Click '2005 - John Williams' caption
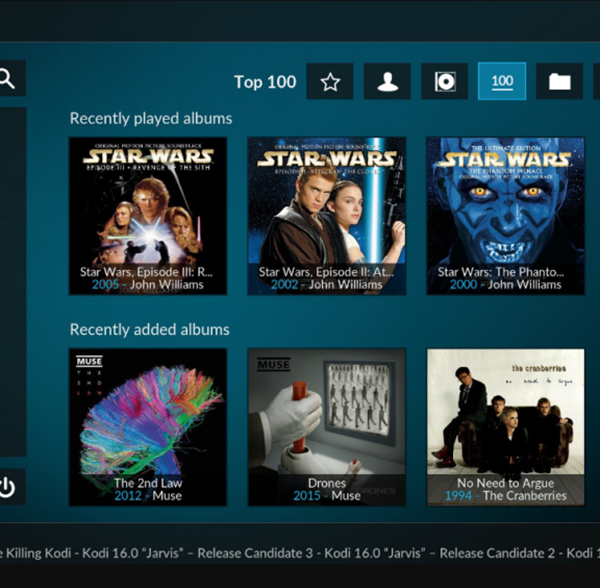600x588 pixels. coord(148,285)
